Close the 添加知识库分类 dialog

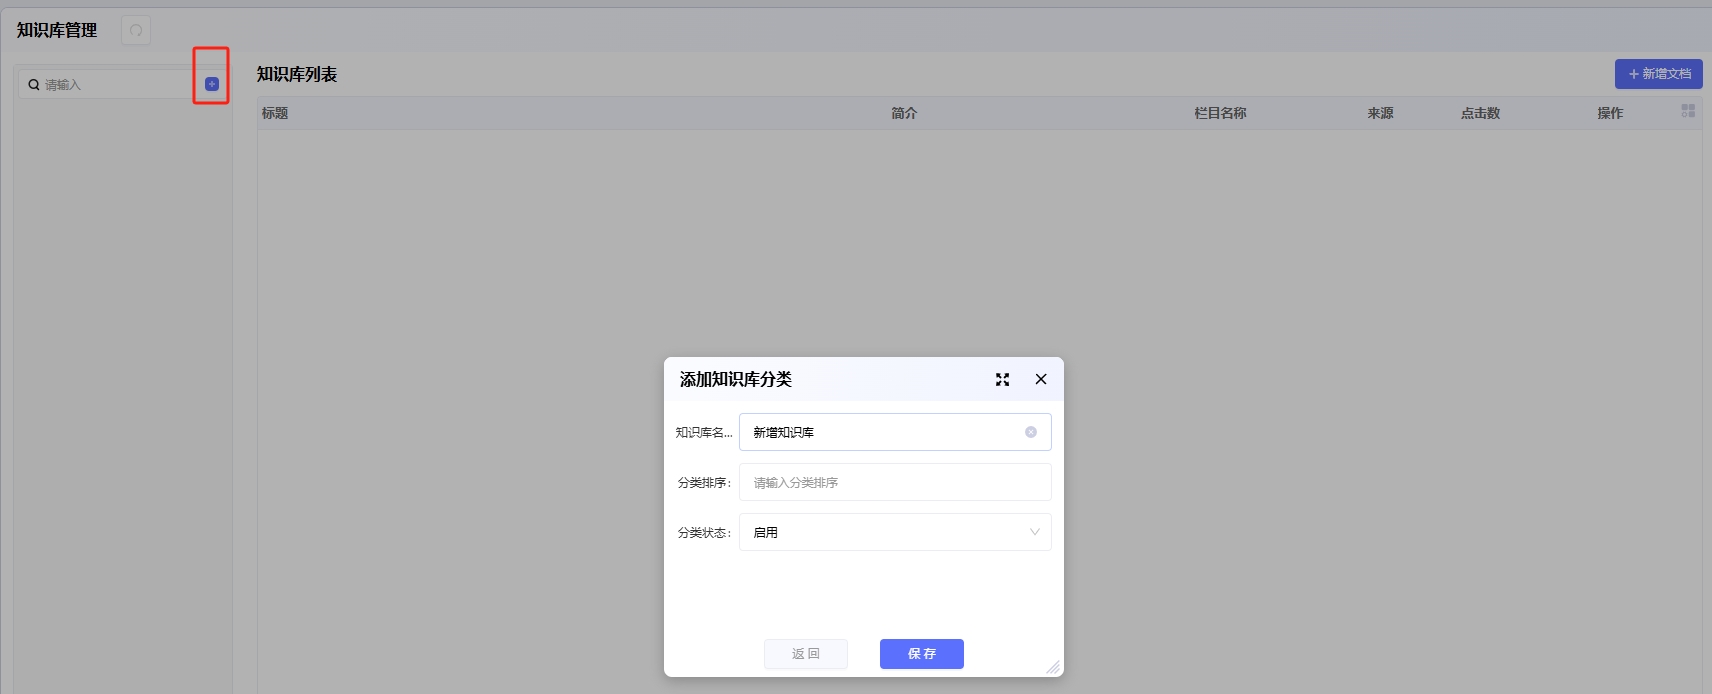tap(1041, 379)
